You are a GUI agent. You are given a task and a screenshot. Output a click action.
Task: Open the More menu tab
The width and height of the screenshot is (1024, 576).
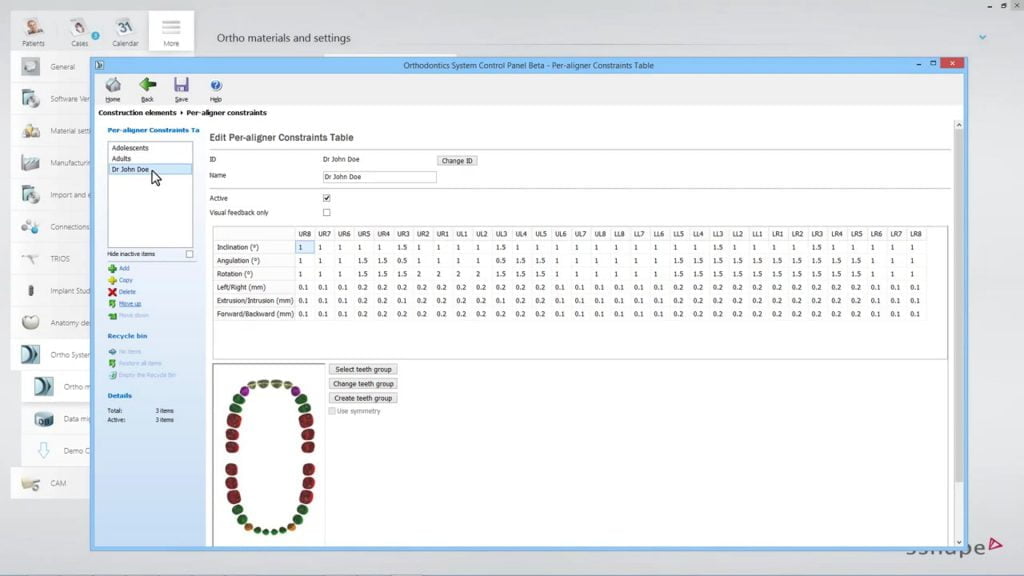[171, 30]
